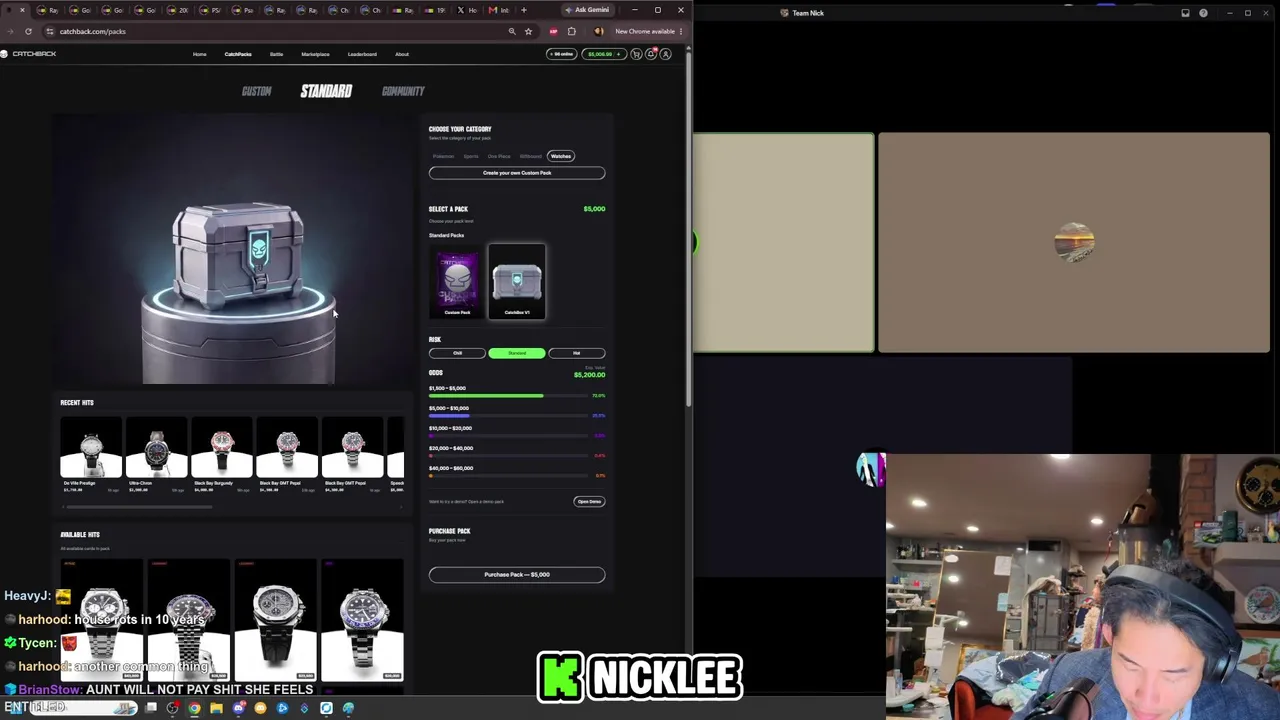Select the Custom Pack thumbnail

[457, 281]
